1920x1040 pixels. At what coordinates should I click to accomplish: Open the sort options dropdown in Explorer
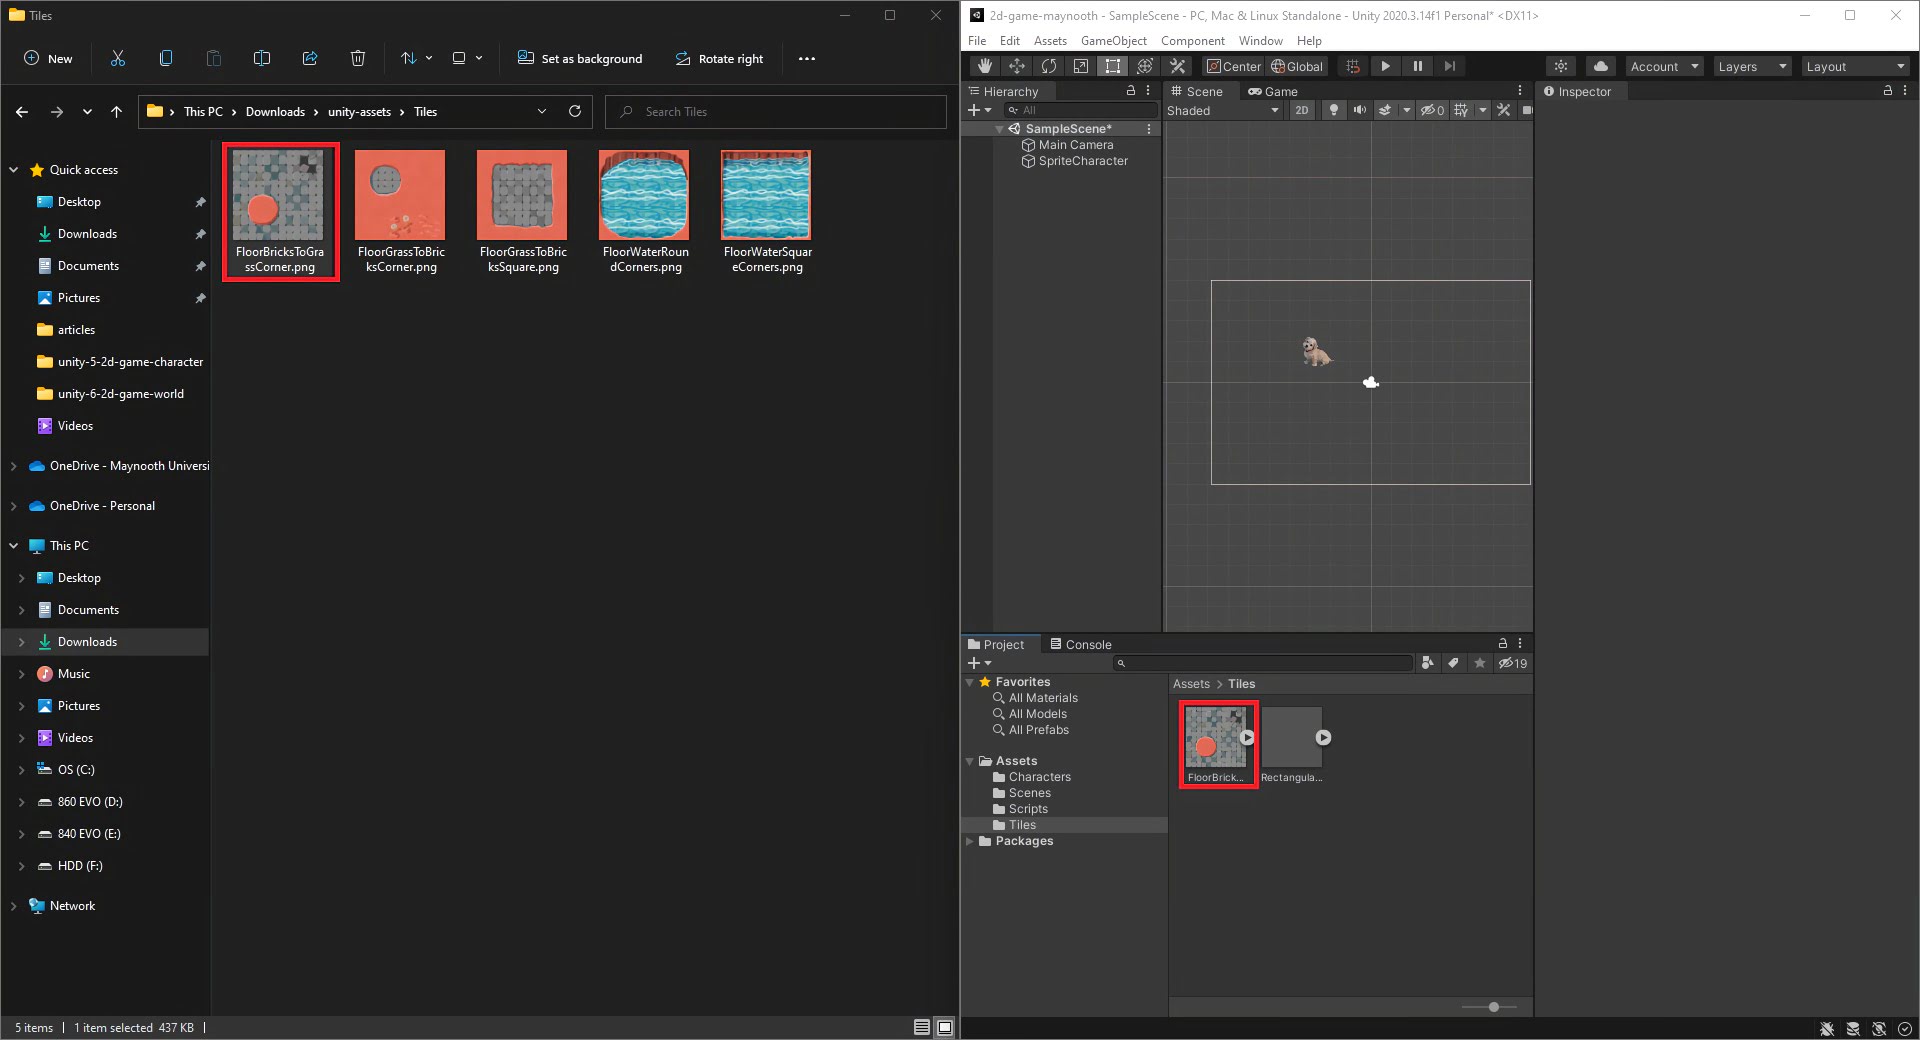point(416,58)
